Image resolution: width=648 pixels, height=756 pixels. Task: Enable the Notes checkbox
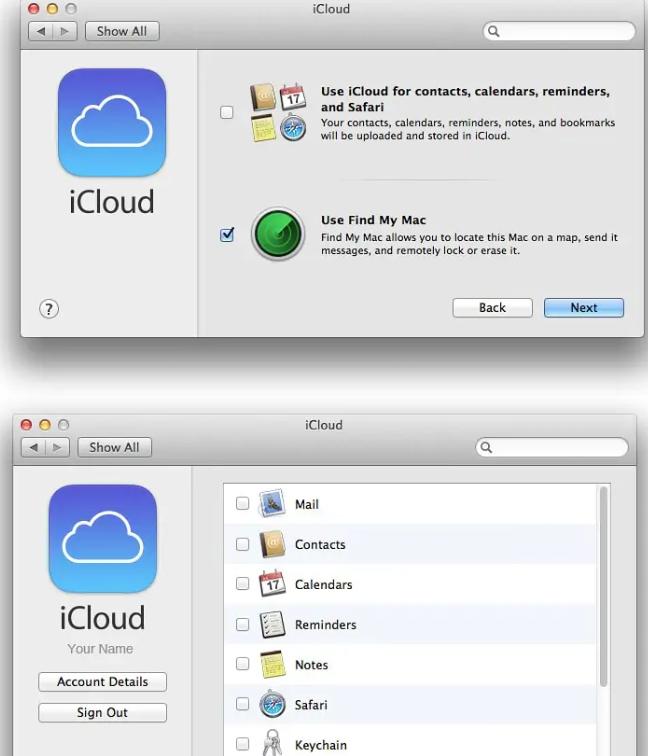coord(243,664)
